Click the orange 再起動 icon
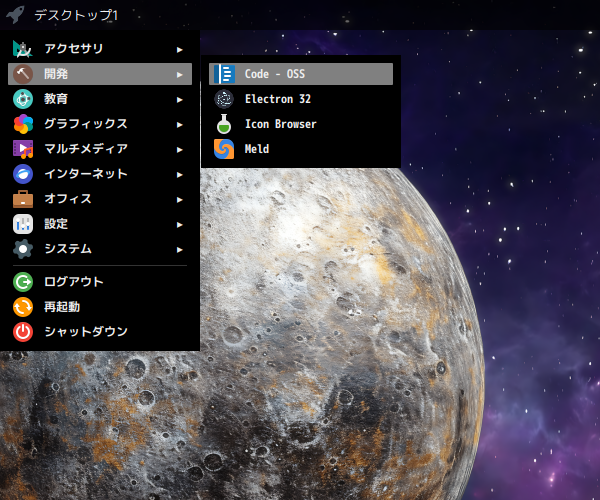Image resolution: width=600 pixels, height=500 pixels. 23,307
